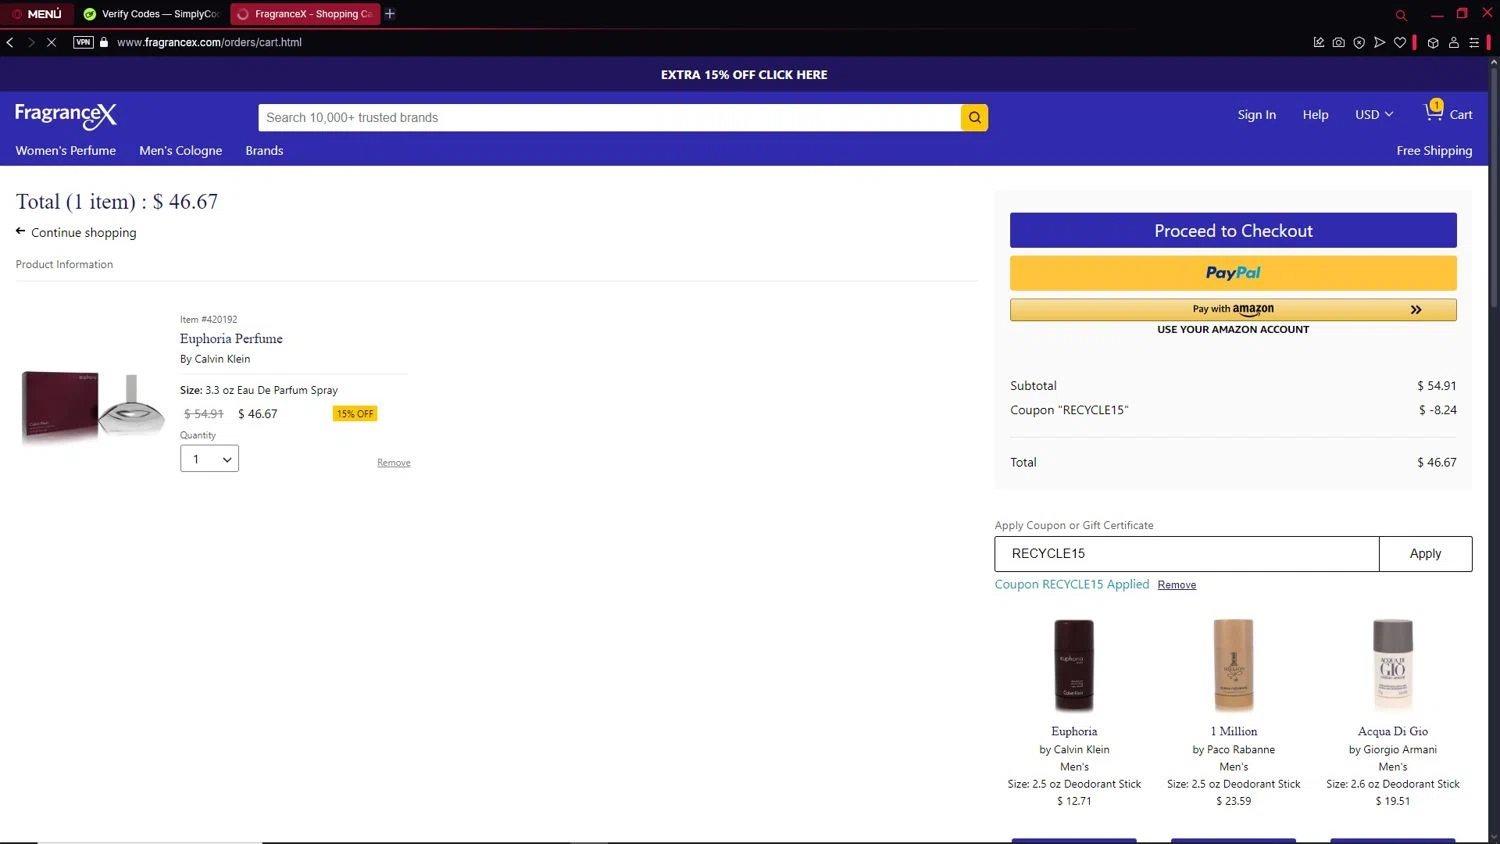Toggle the VPN badge in address bar
1500x844 pixels.
point(83,42)
